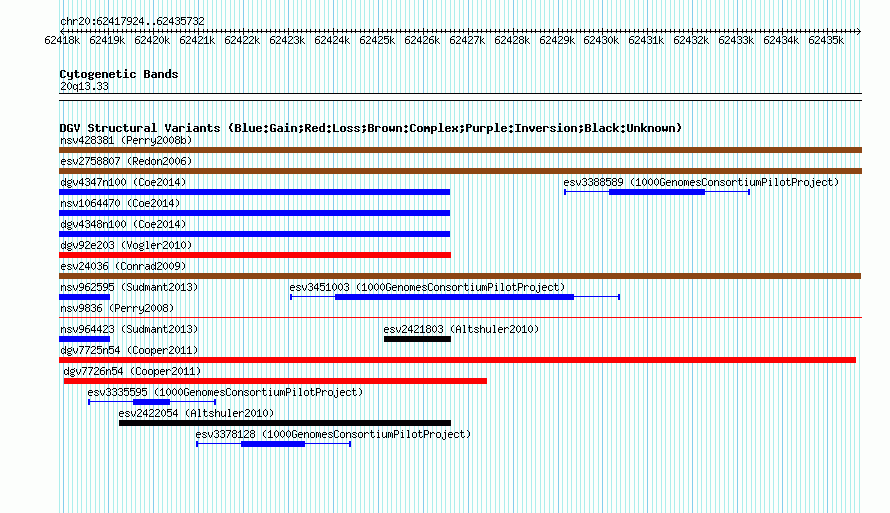Select long red bar under dgv7725n54

457,360
